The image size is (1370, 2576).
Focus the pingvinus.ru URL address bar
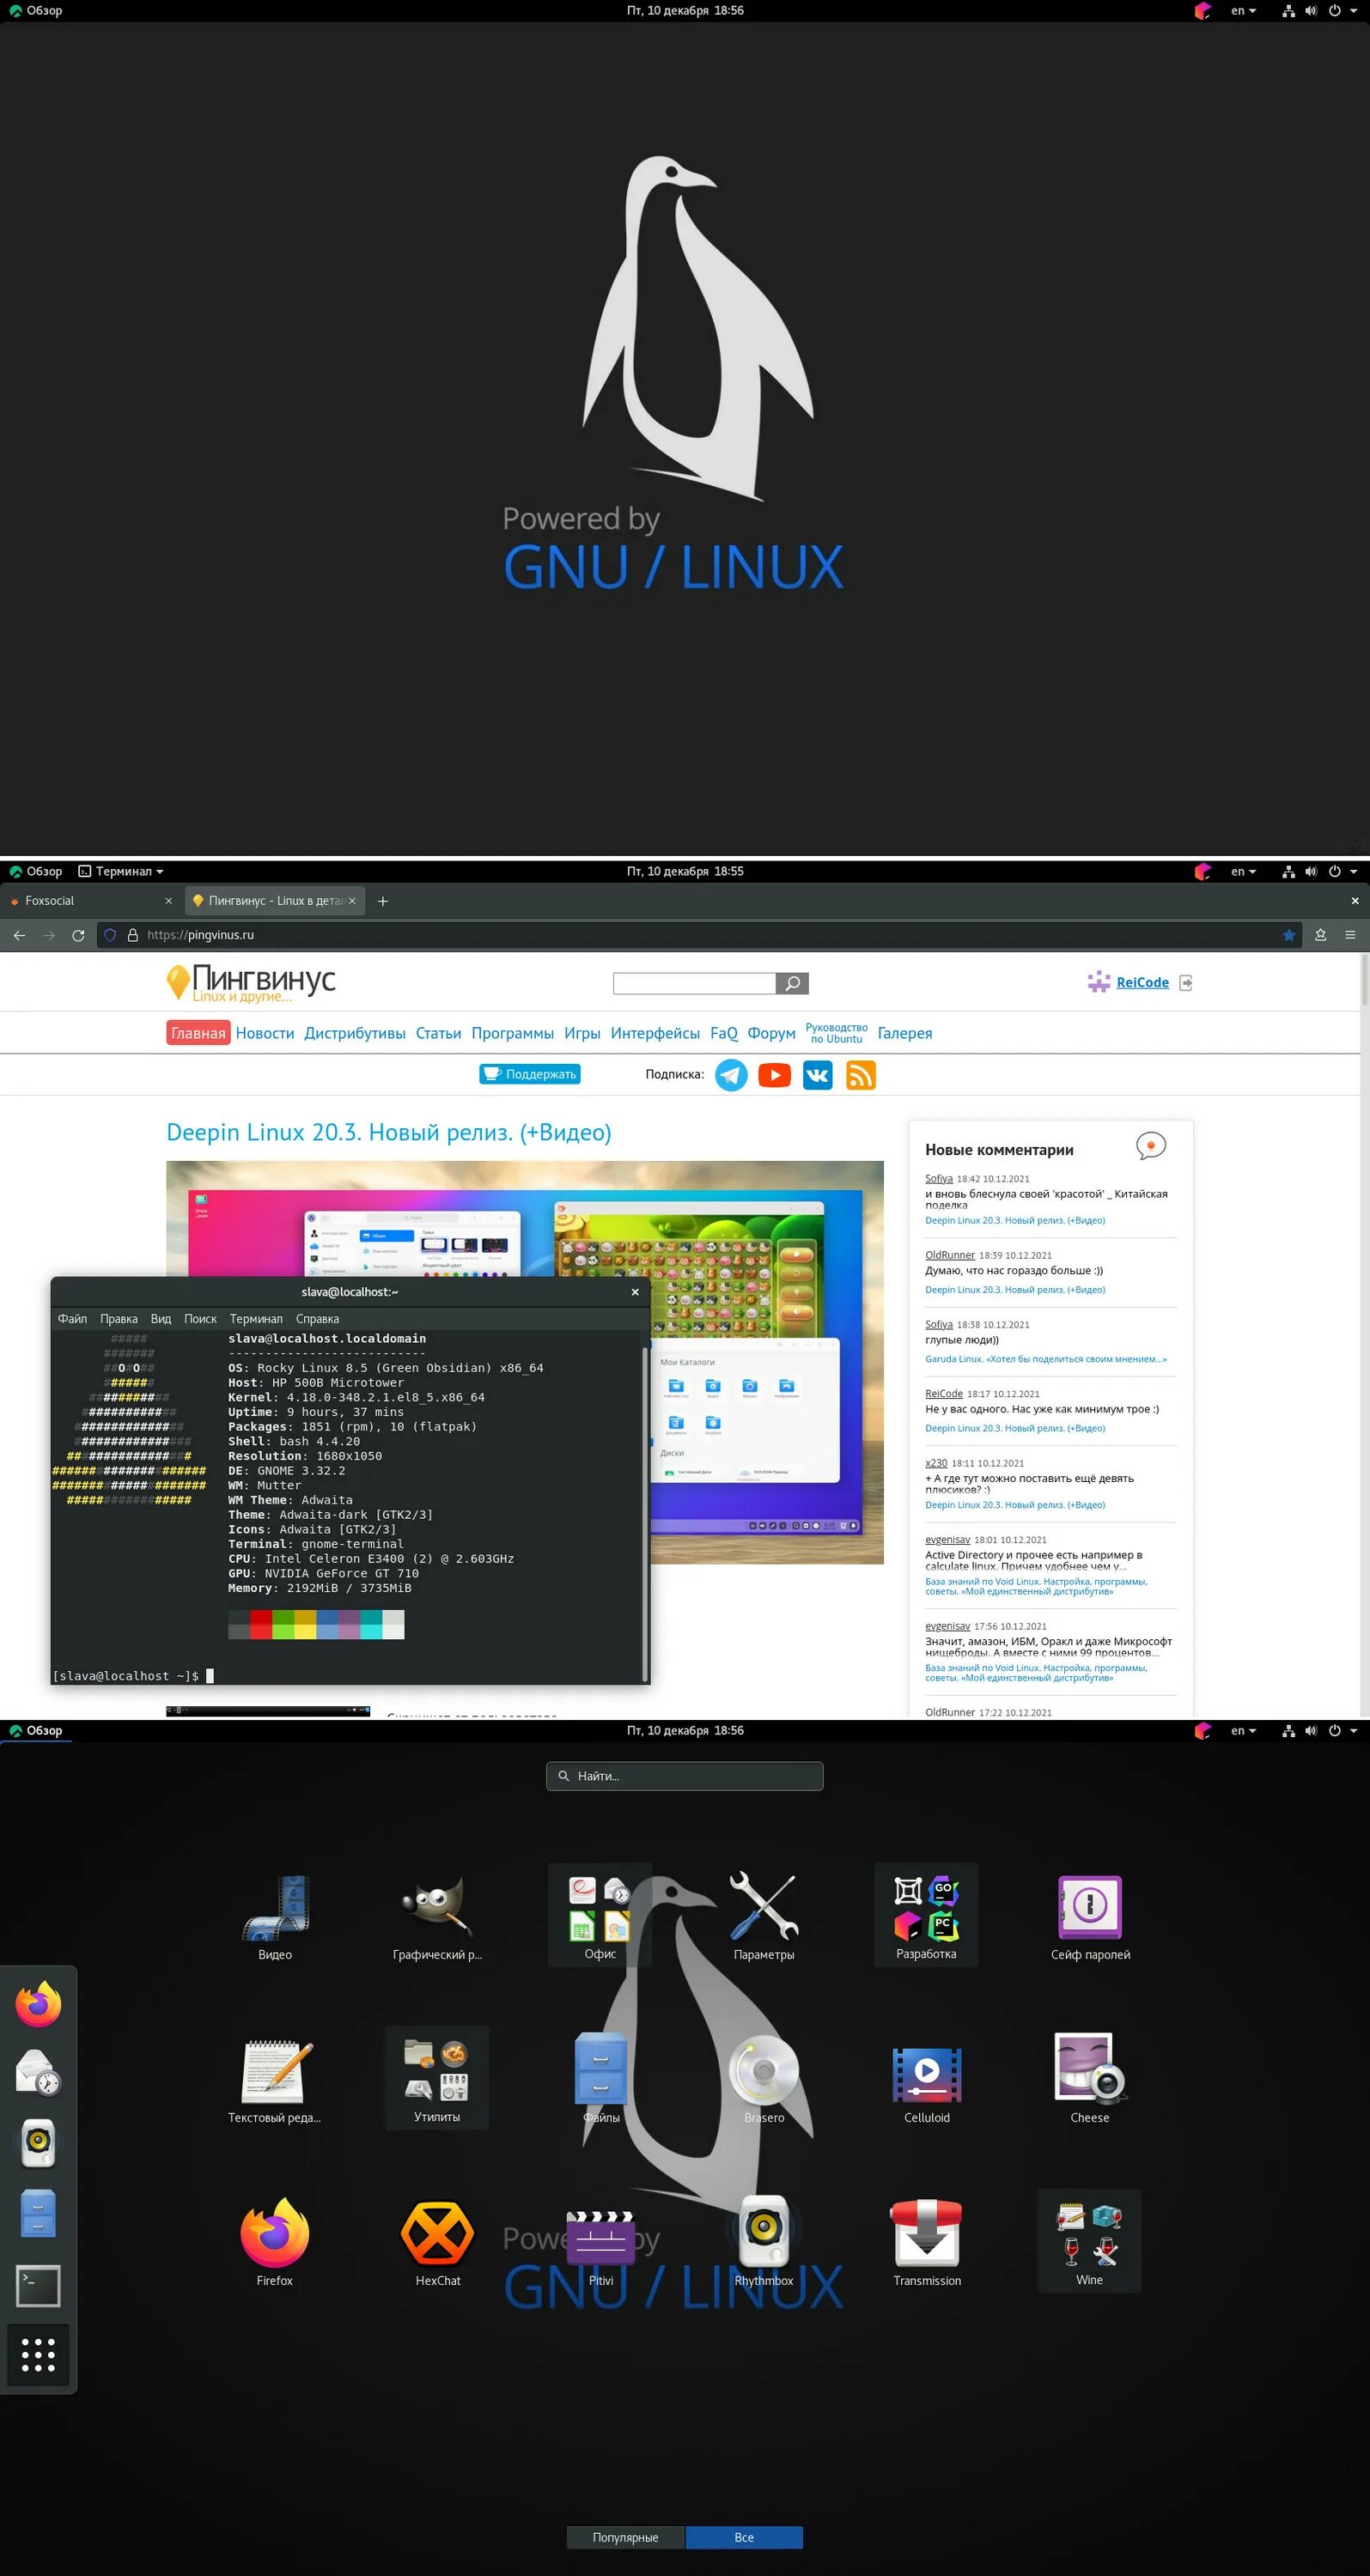pos(700,935)
